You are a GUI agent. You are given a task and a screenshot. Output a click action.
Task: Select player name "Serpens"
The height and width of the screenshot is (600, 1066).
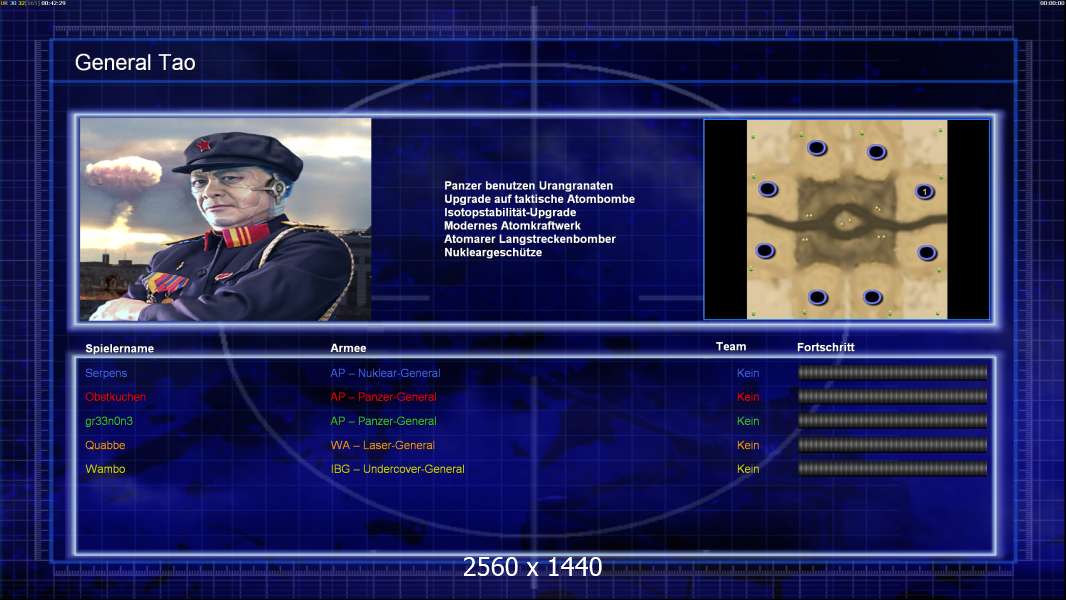tap(106, 373)
